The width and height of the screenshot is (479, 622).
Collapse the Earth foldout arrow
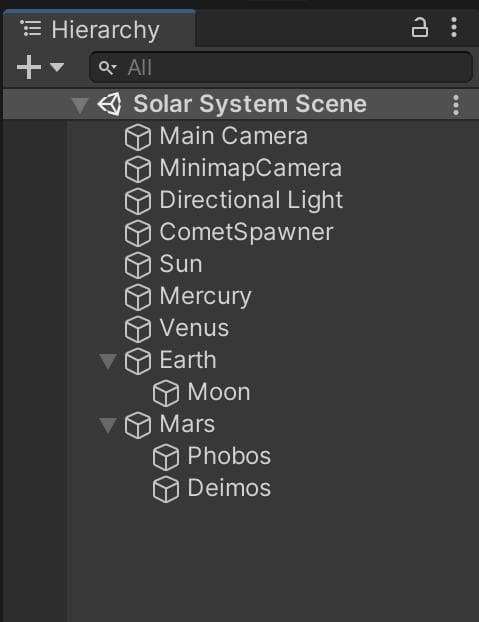108,361
